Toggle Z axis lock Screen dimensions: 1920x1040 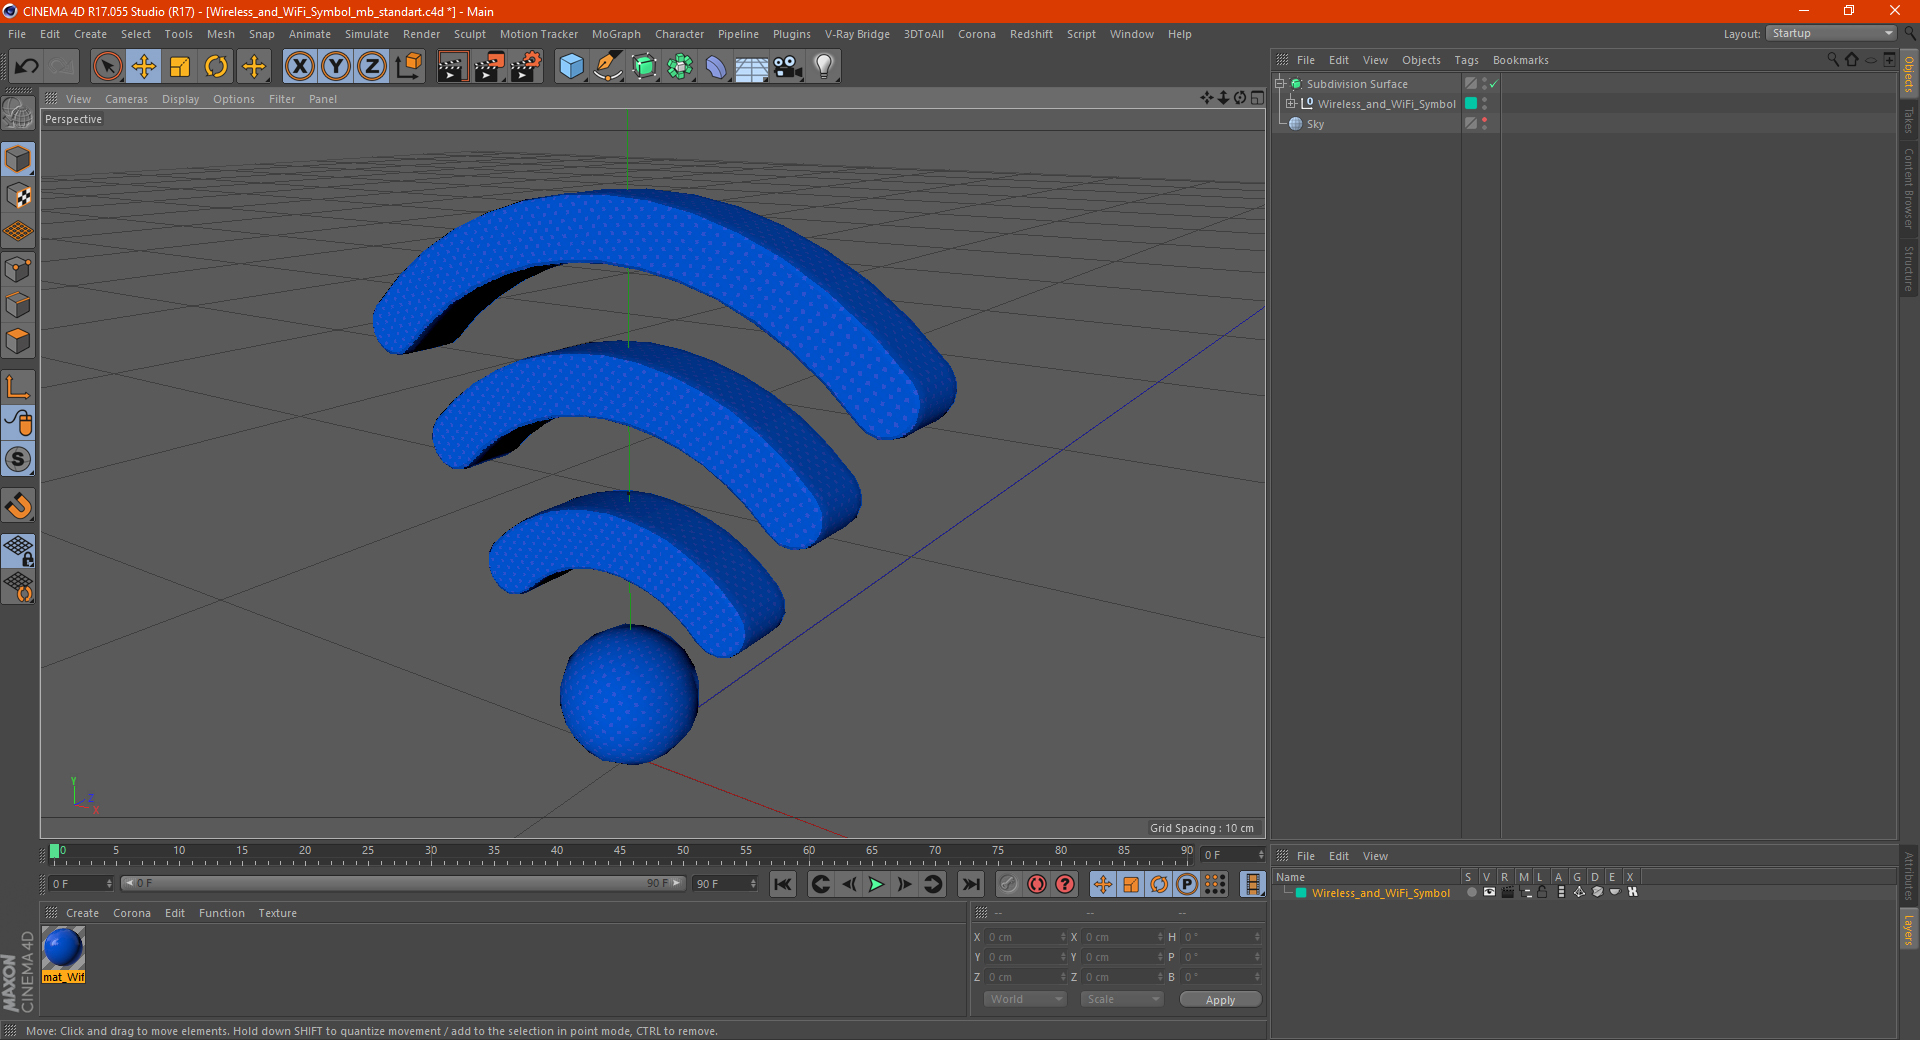pos(372,66)
